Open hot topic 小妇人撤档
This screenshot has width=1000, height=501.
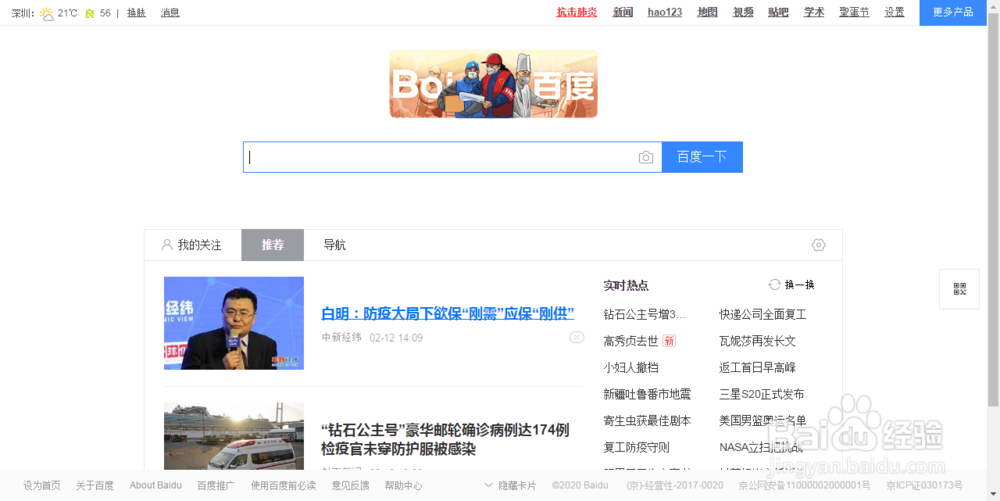(630, 368)
